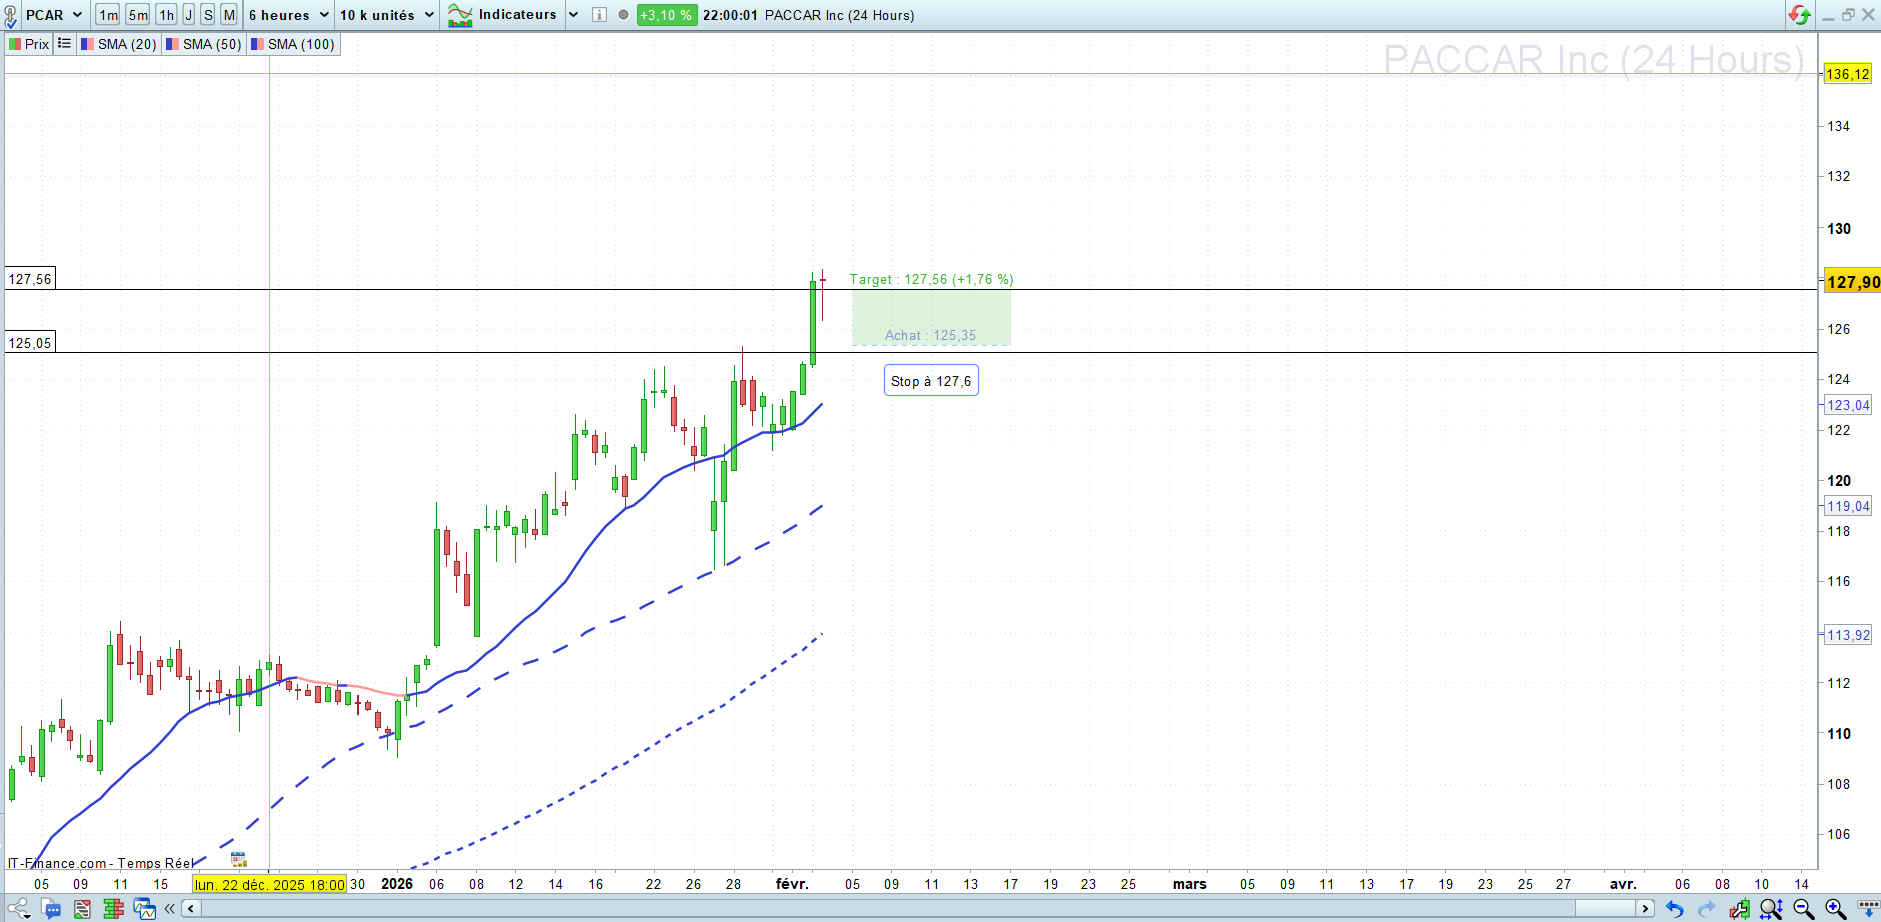The height and width of the screenshot is (922, 1881).
Task: Click the IT-Finance.com - Temps Réel text
Action: (x=101, y=863)
